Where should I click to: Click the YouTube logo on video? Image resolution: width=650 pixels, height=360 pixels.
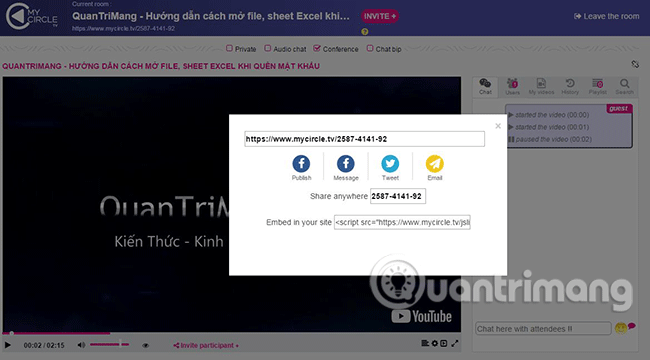pos(422,316)
